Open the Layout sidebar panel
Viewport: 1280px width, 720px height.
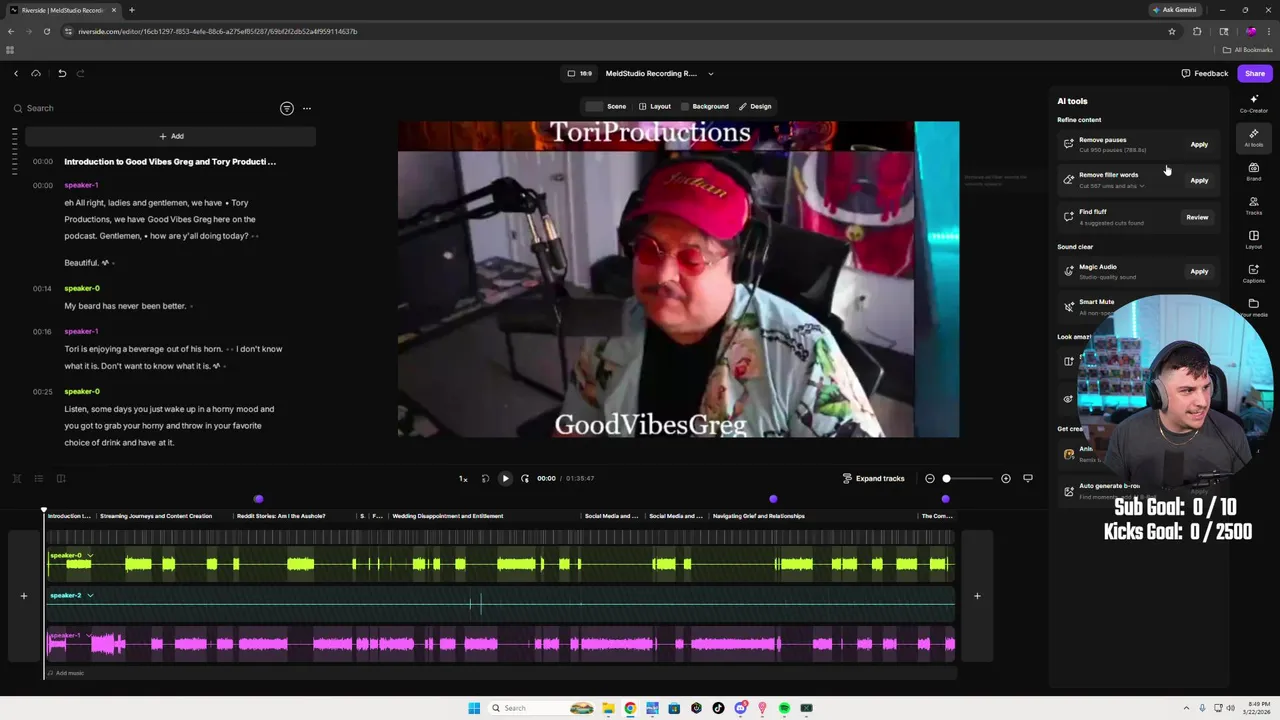click(x=1253, y=239)
